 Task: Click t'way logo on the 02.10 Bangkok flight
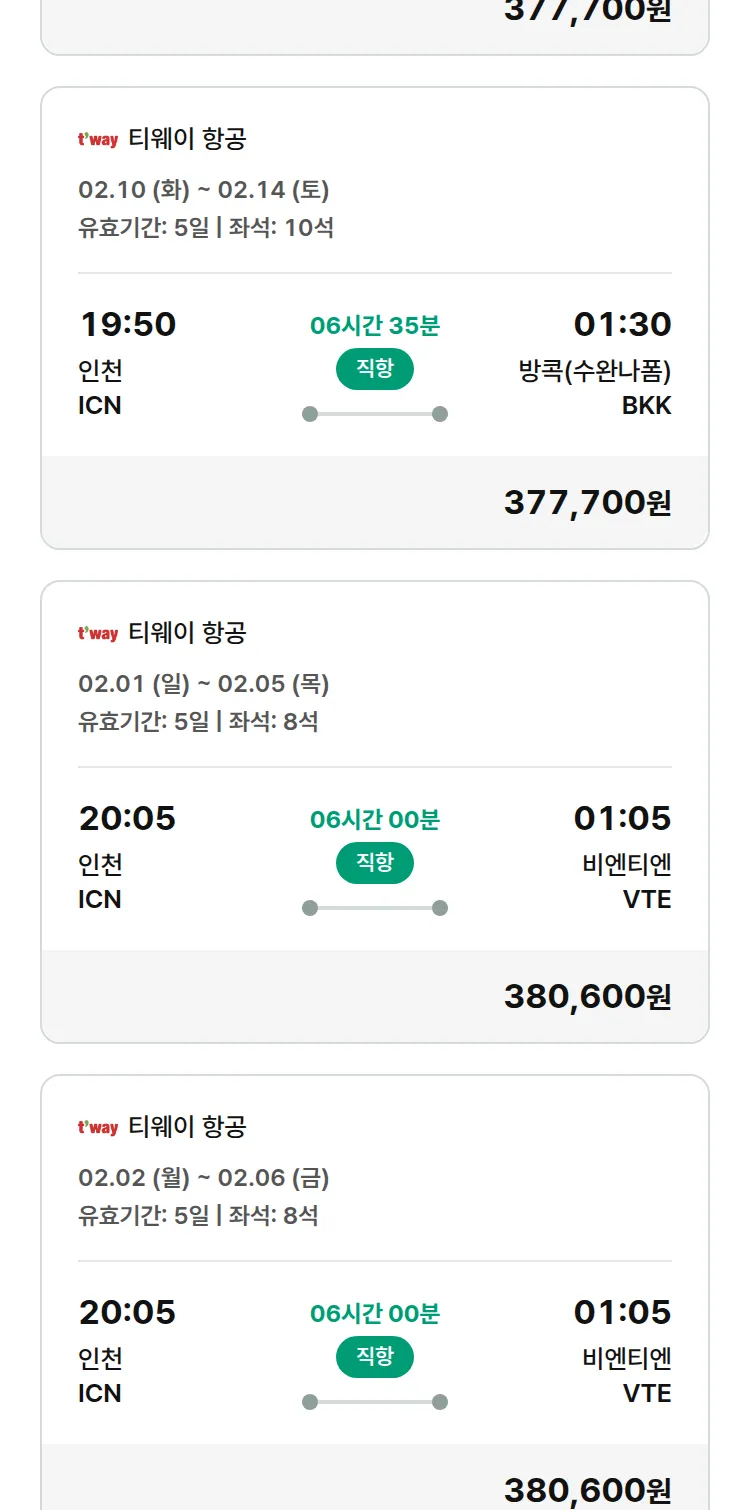(x=98, y=140)
